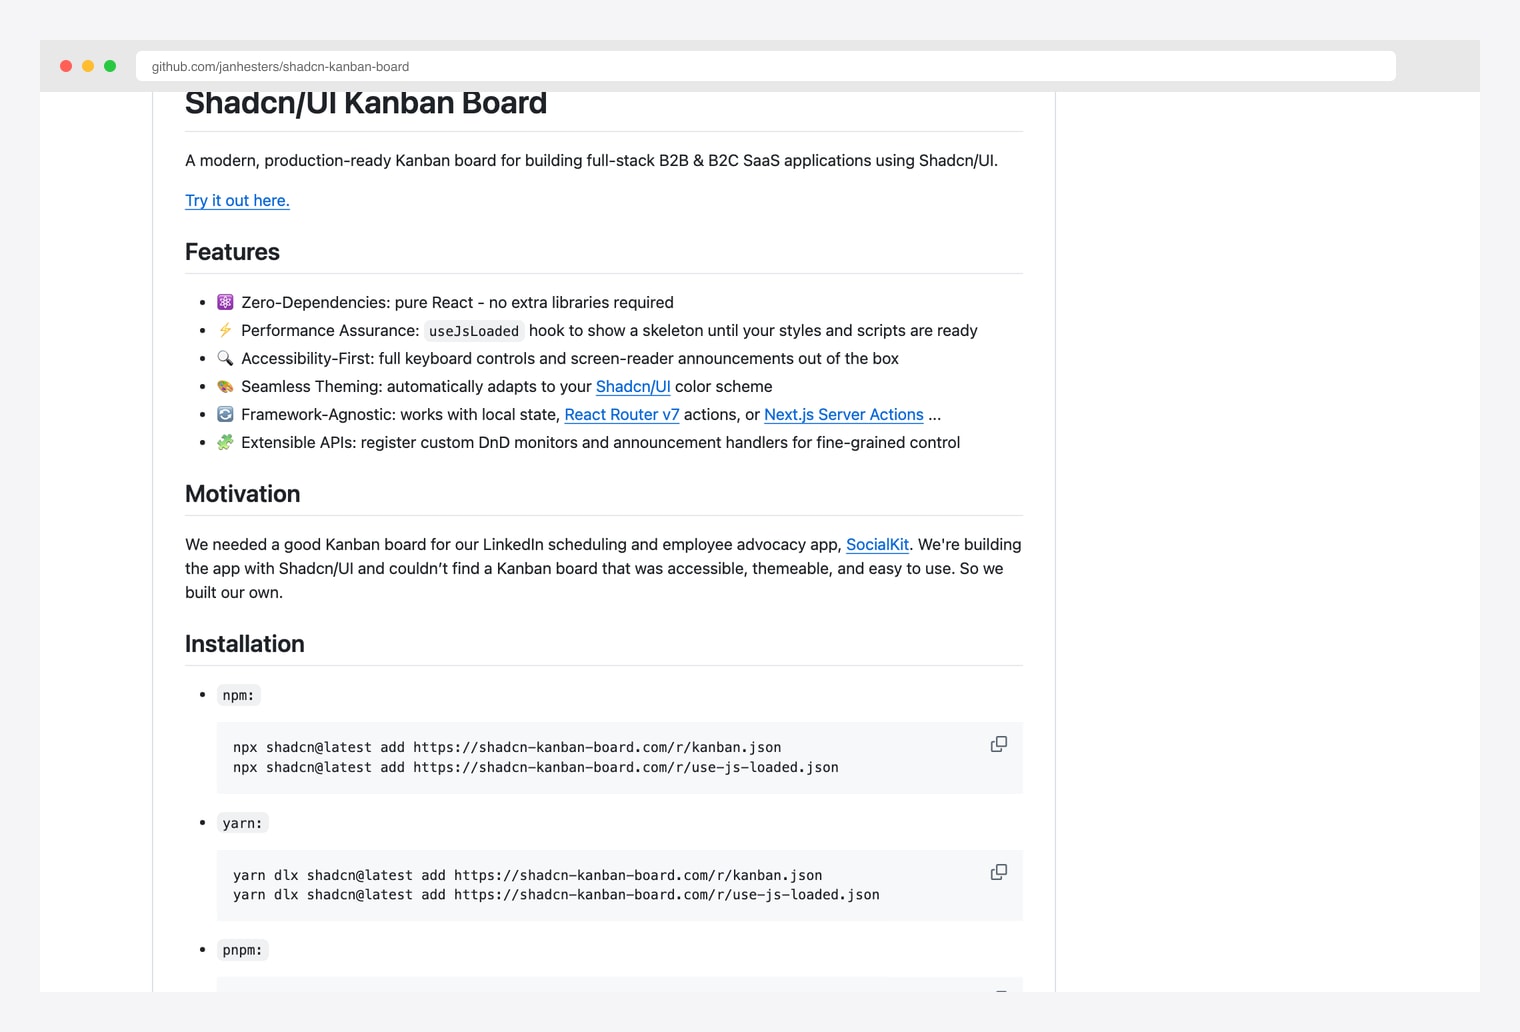This screenshot has height=1032, width=1520.
Task: Copy the npm install commands
Action: click(x=998, y=744)
